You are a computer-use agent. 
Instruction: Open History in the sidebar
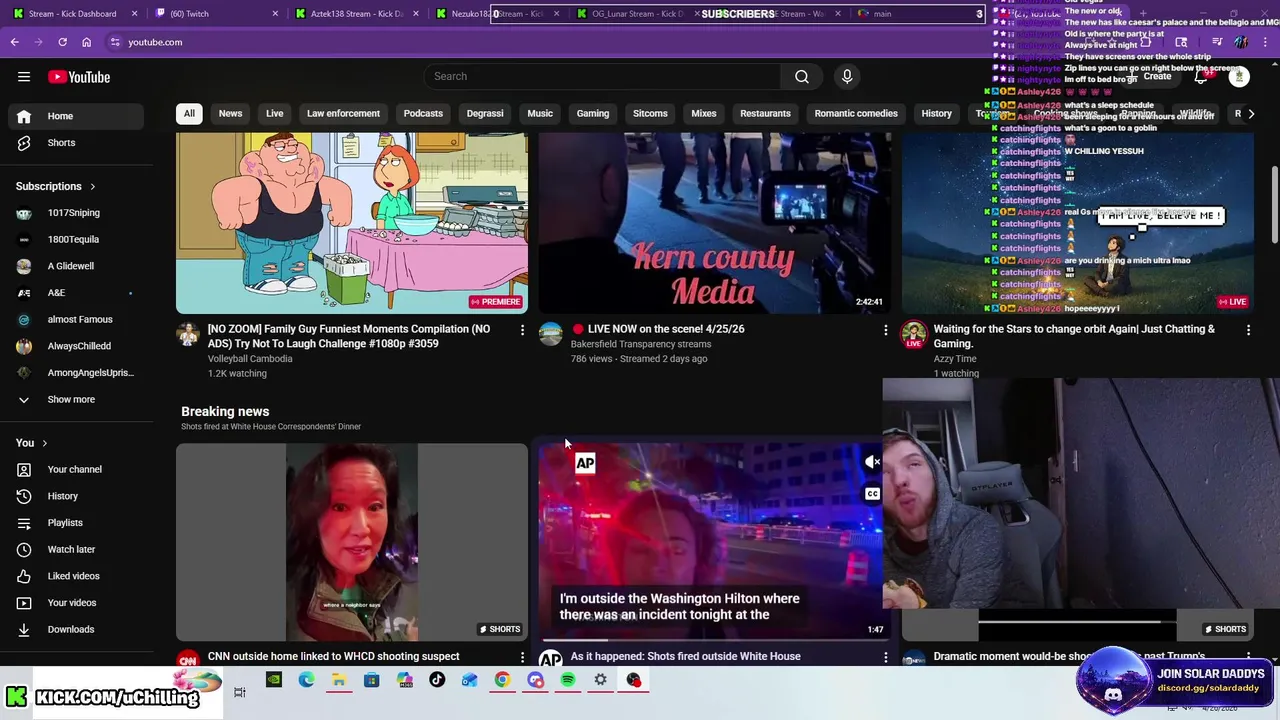click(x=75, y=496)
